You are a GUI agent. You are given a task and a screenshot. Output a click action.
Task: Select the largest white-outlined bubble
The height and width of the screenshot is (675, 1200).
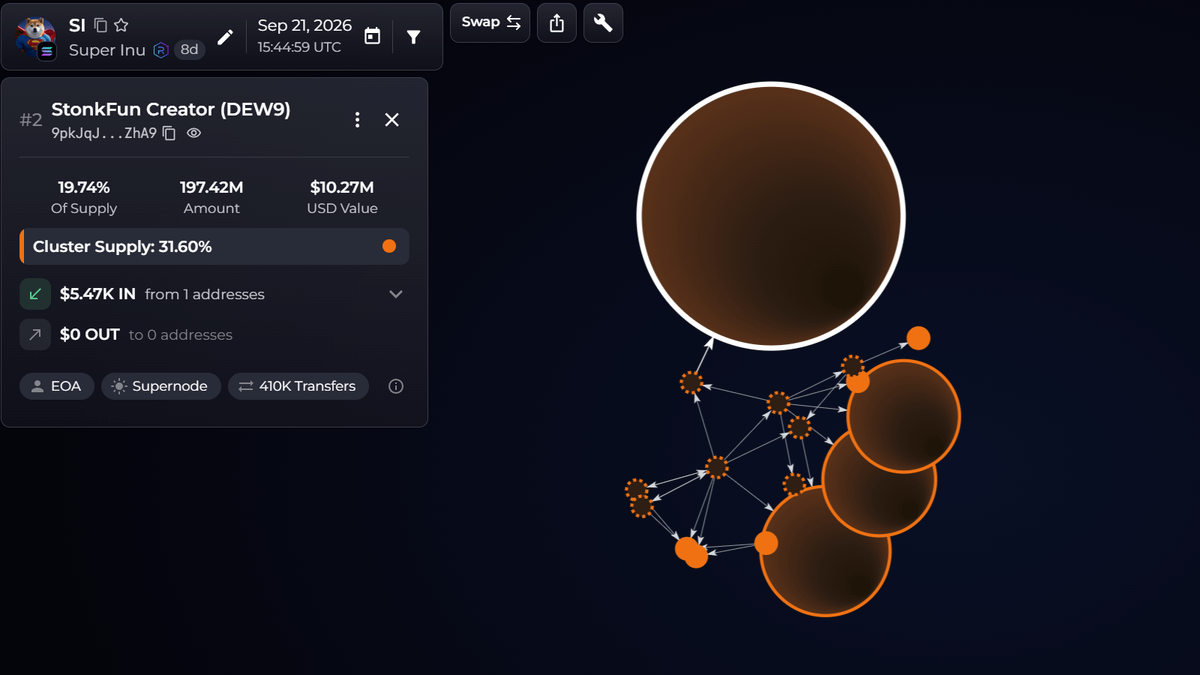coord(771,216)
